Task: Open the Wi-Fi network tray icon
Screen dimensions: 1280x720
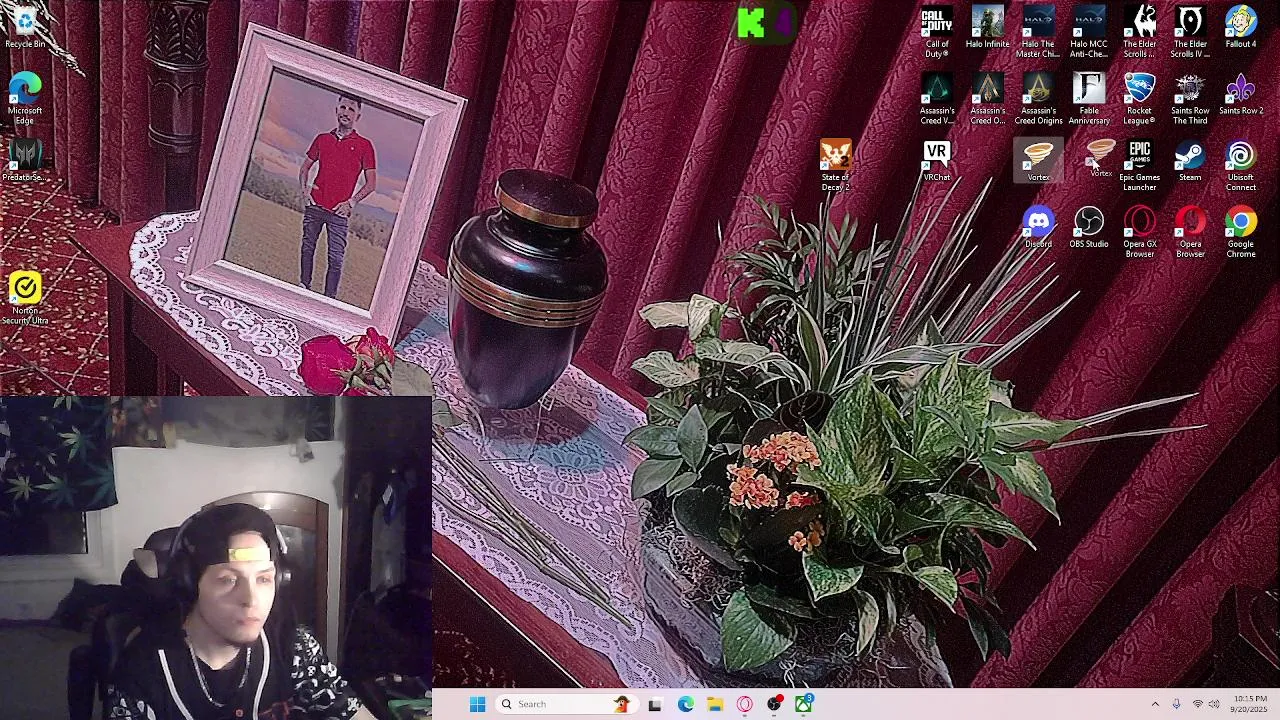Action: (1197, 704)
